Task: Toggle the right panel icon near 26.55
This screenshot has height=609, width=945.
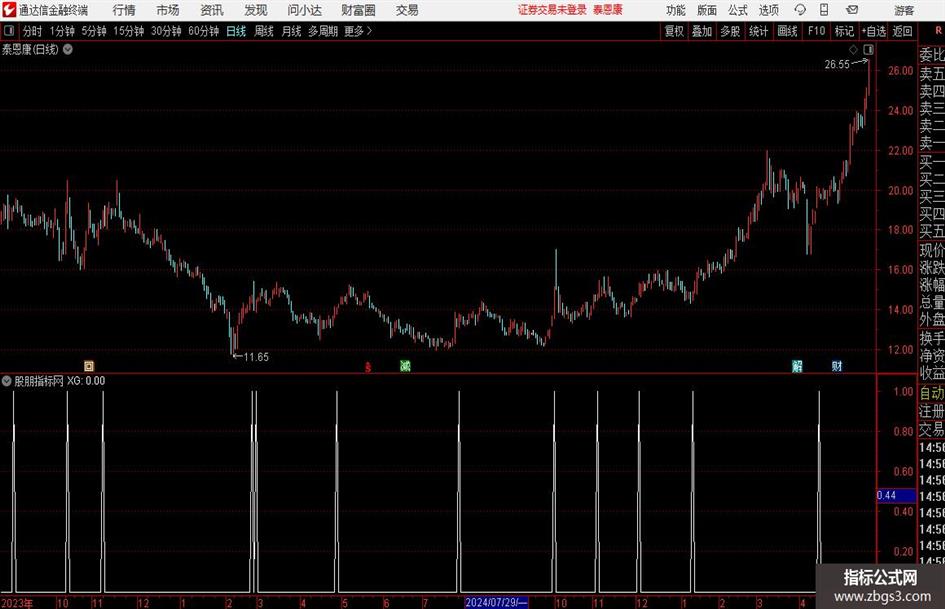Action: click(868, 49)
